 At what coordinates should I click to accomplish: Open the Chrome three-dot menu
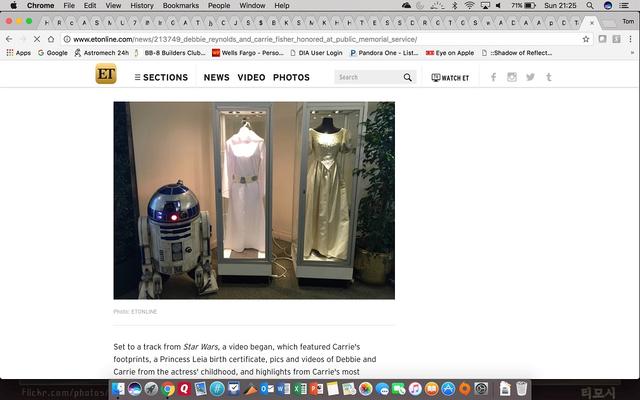[631, 39]
